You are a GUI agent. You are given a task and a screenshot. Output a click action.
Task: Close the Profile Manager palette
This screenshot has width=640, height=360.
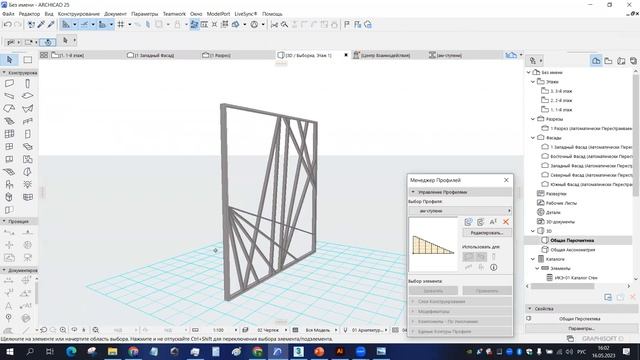[x=506, y=180]
